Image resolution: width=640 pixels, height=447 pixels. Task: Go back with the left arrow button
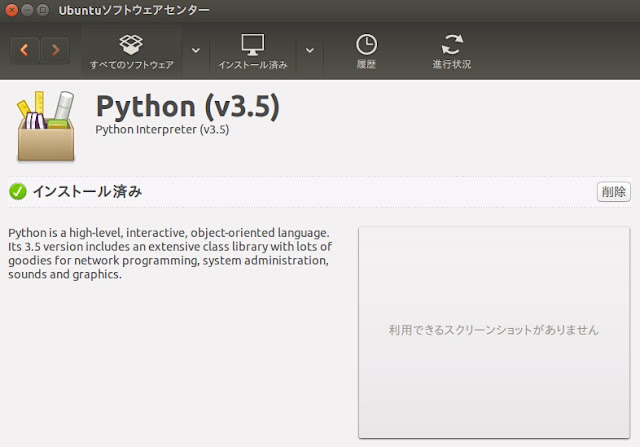(24, 50)
